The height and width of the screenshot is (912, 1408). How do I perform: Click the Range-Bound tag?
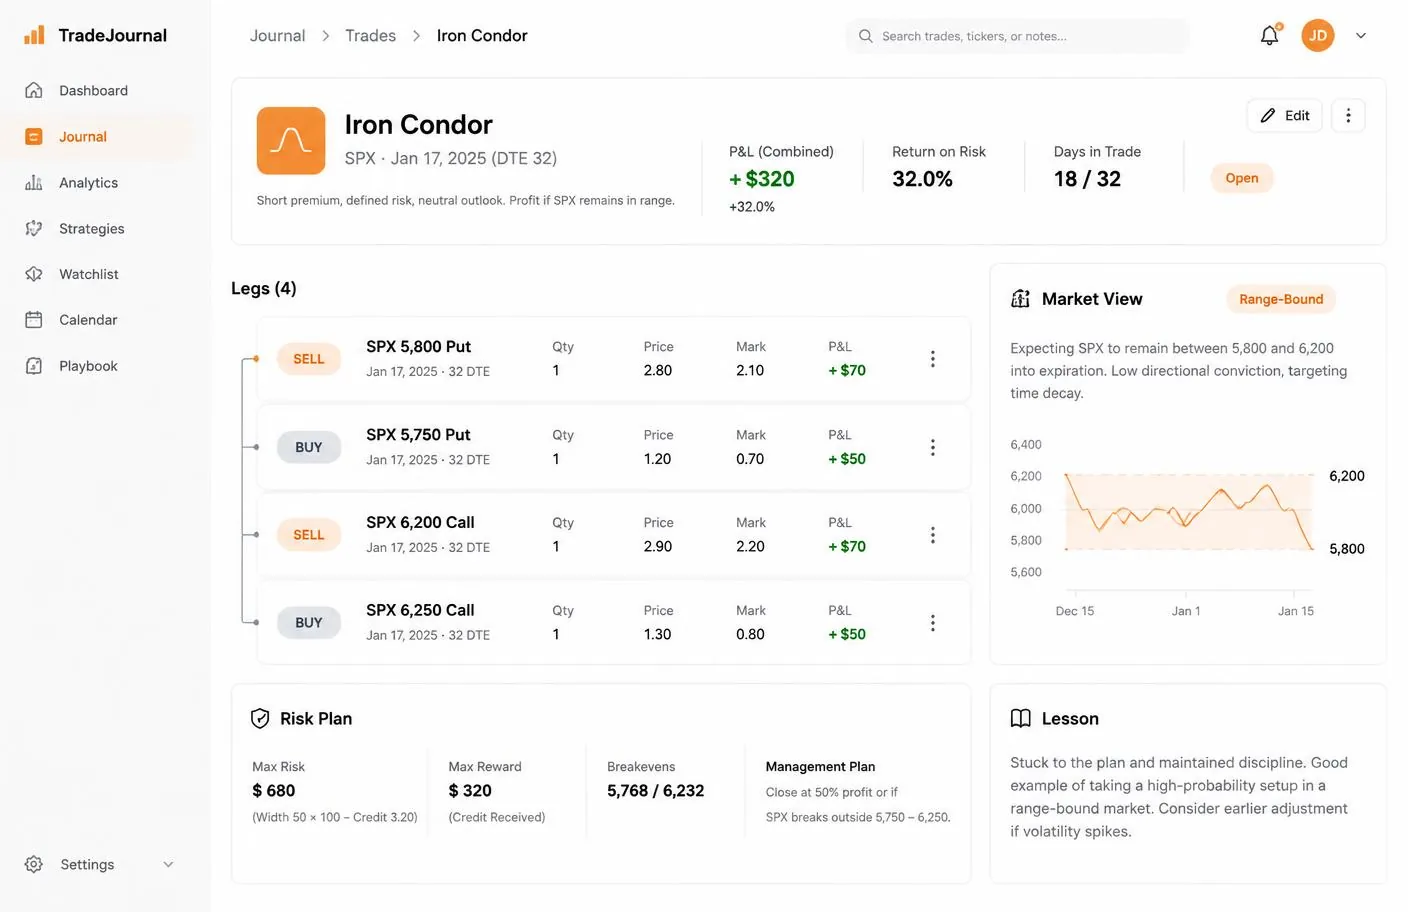(1281, 299)
